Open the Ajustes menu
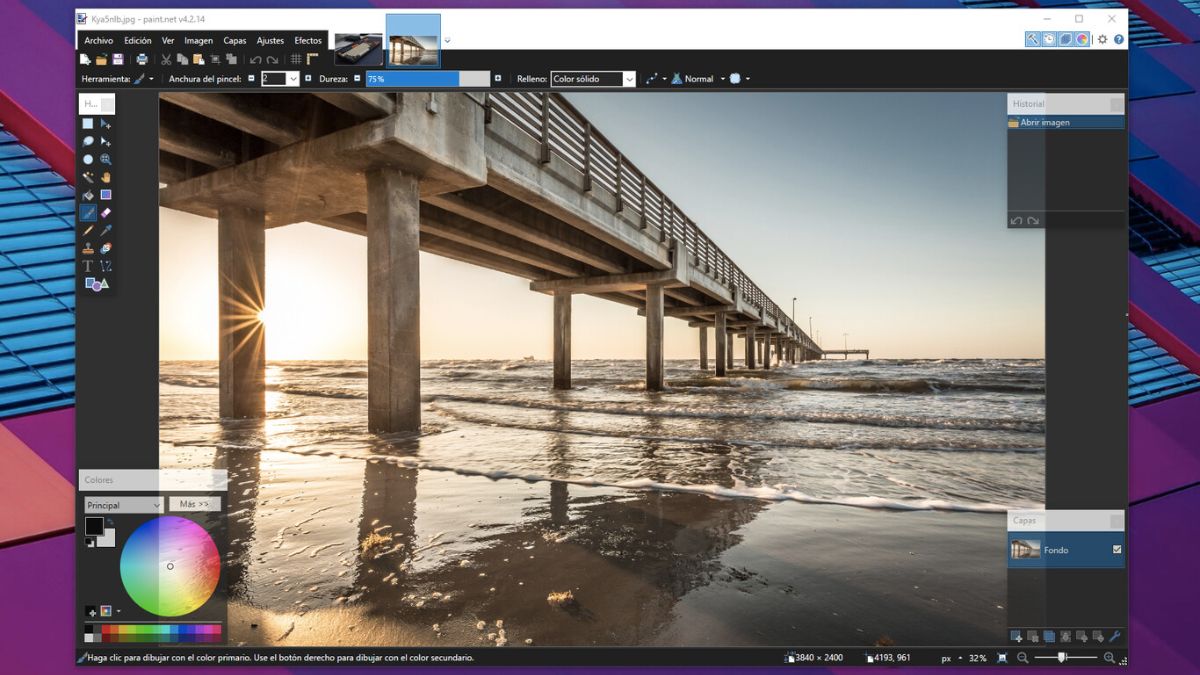 pyautogui.click(x=270, y=41)
